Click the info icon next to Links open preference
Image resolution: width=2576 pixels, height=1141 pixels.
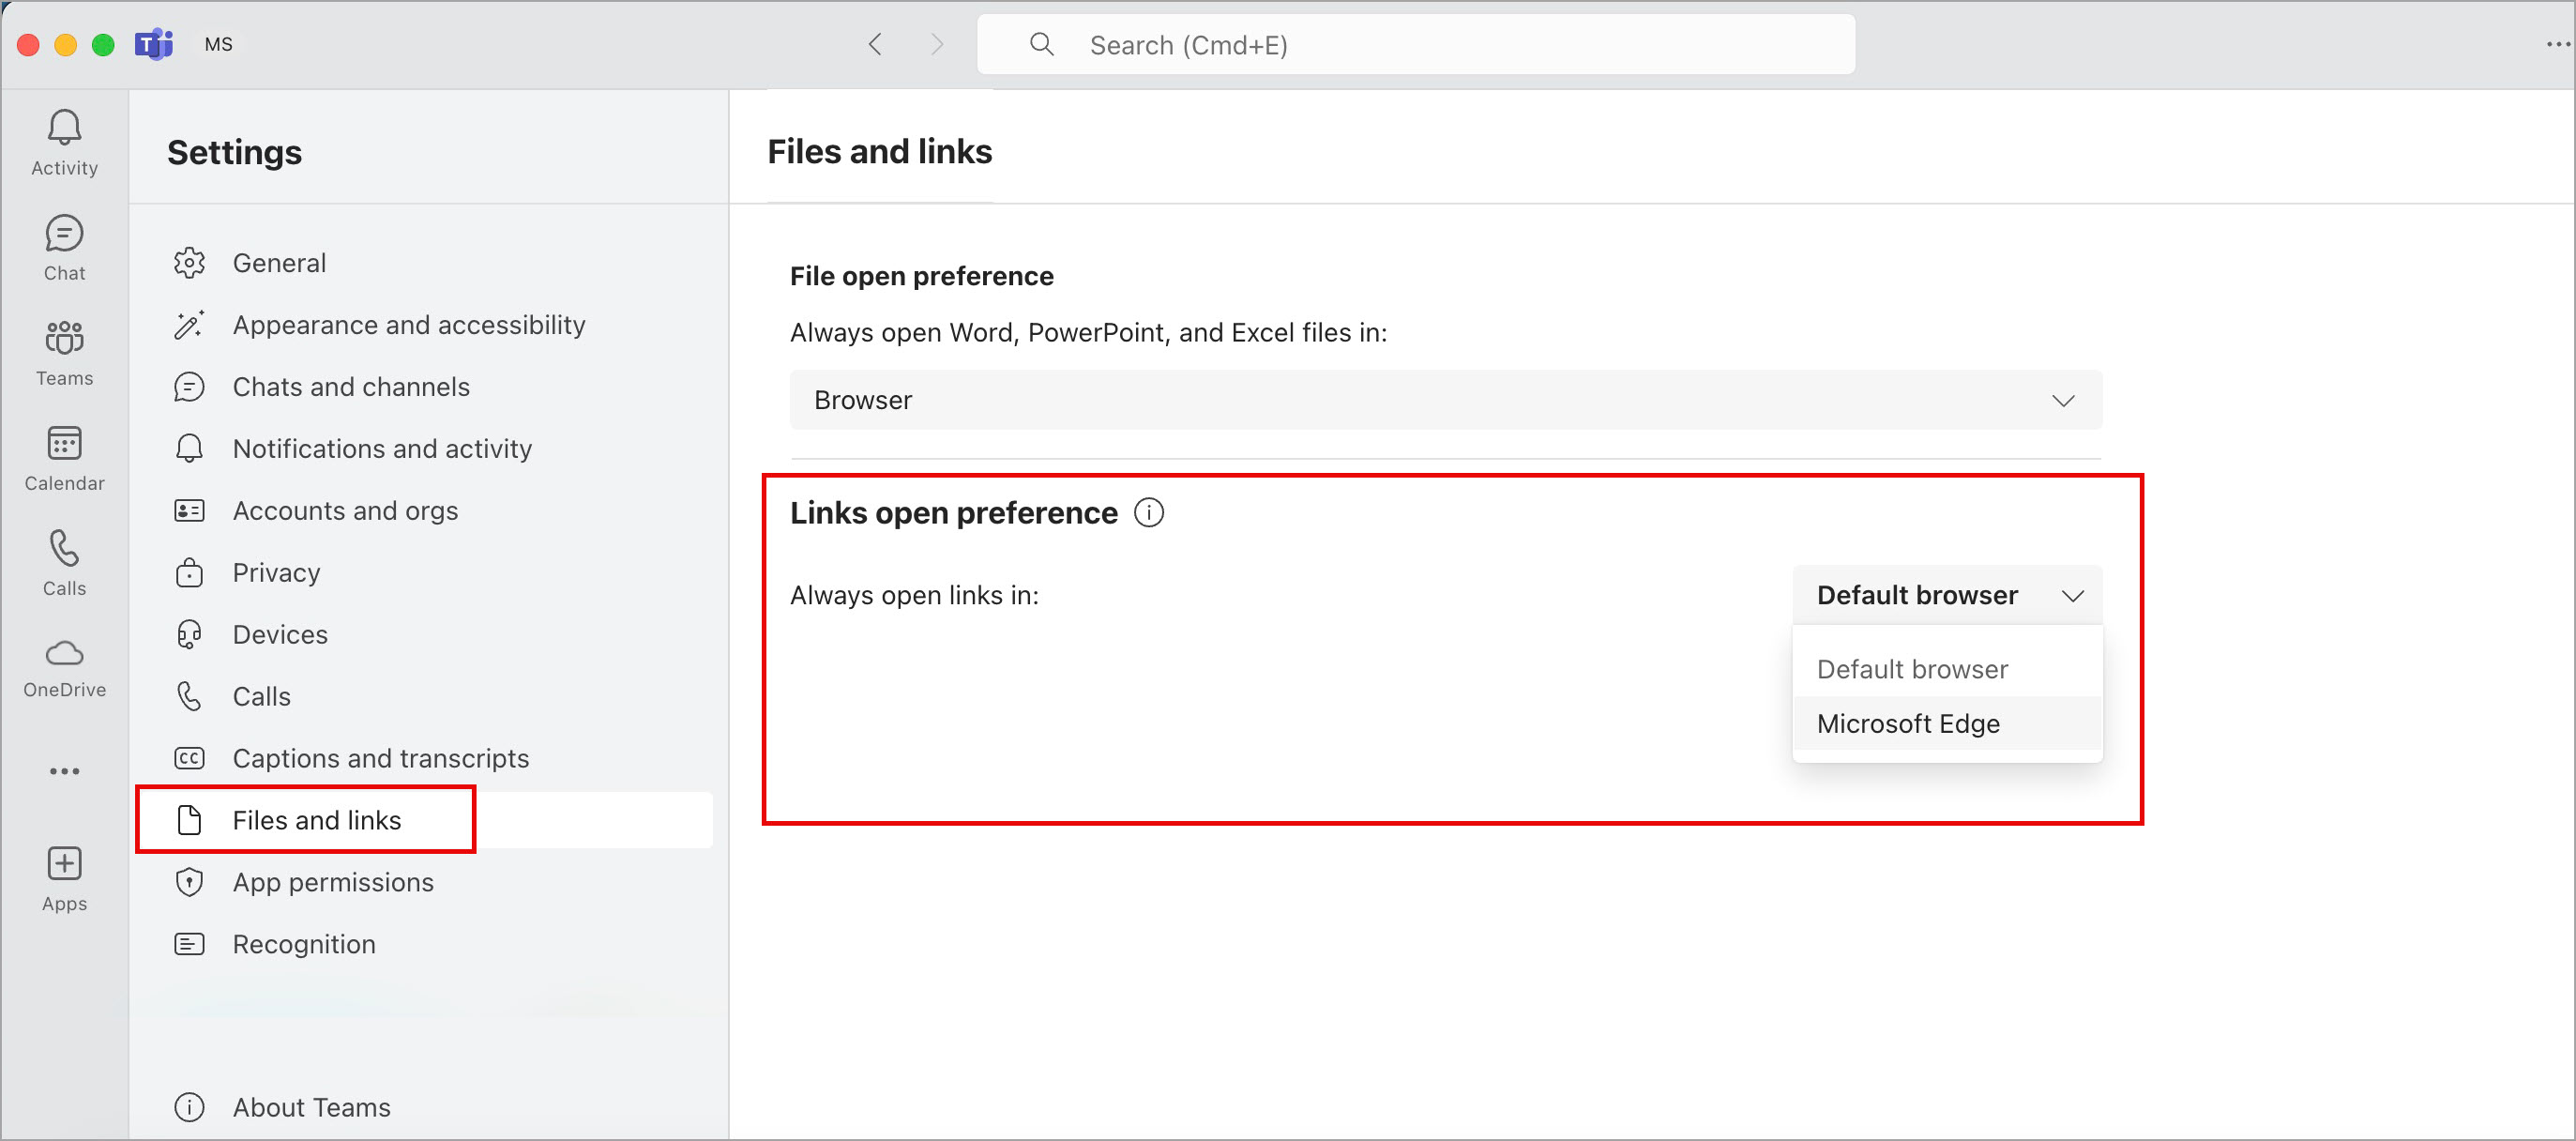click(x=1152, y=513)
